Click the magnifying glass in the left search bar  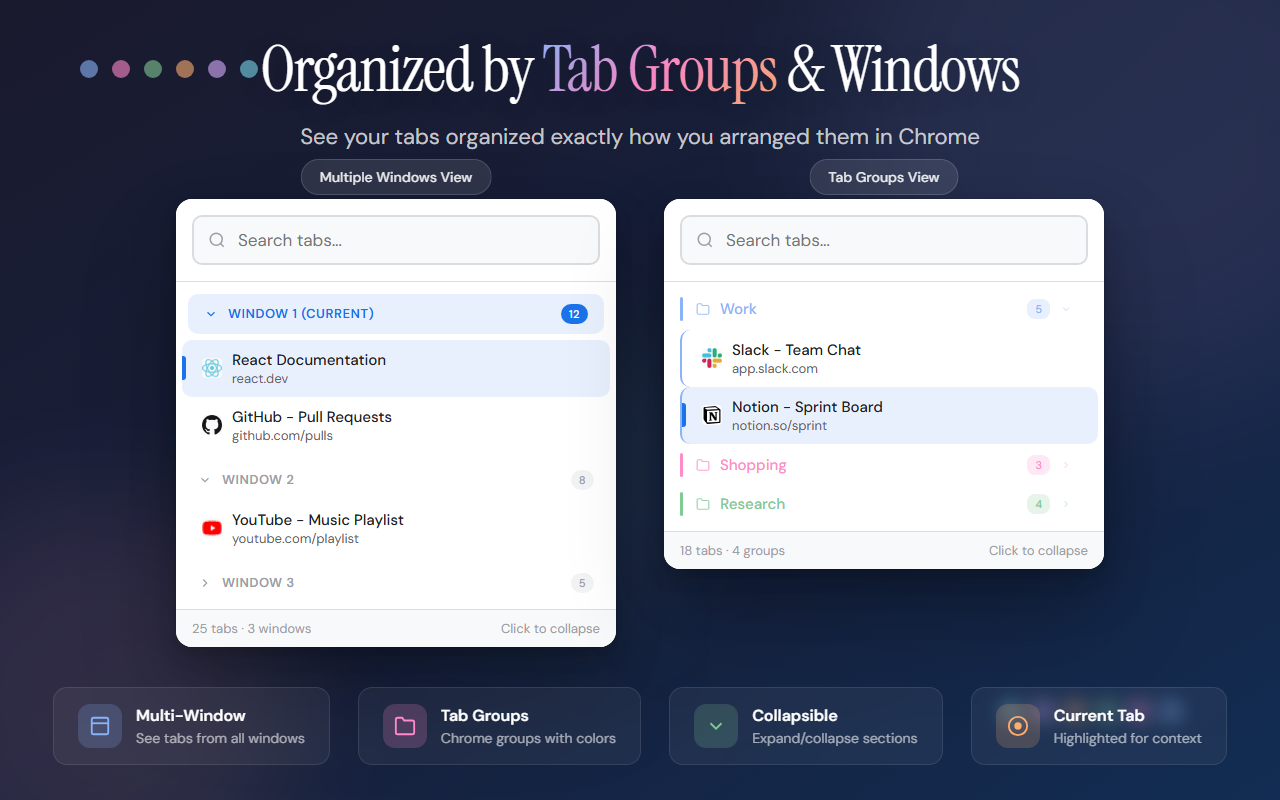click(x=217, y=240)
